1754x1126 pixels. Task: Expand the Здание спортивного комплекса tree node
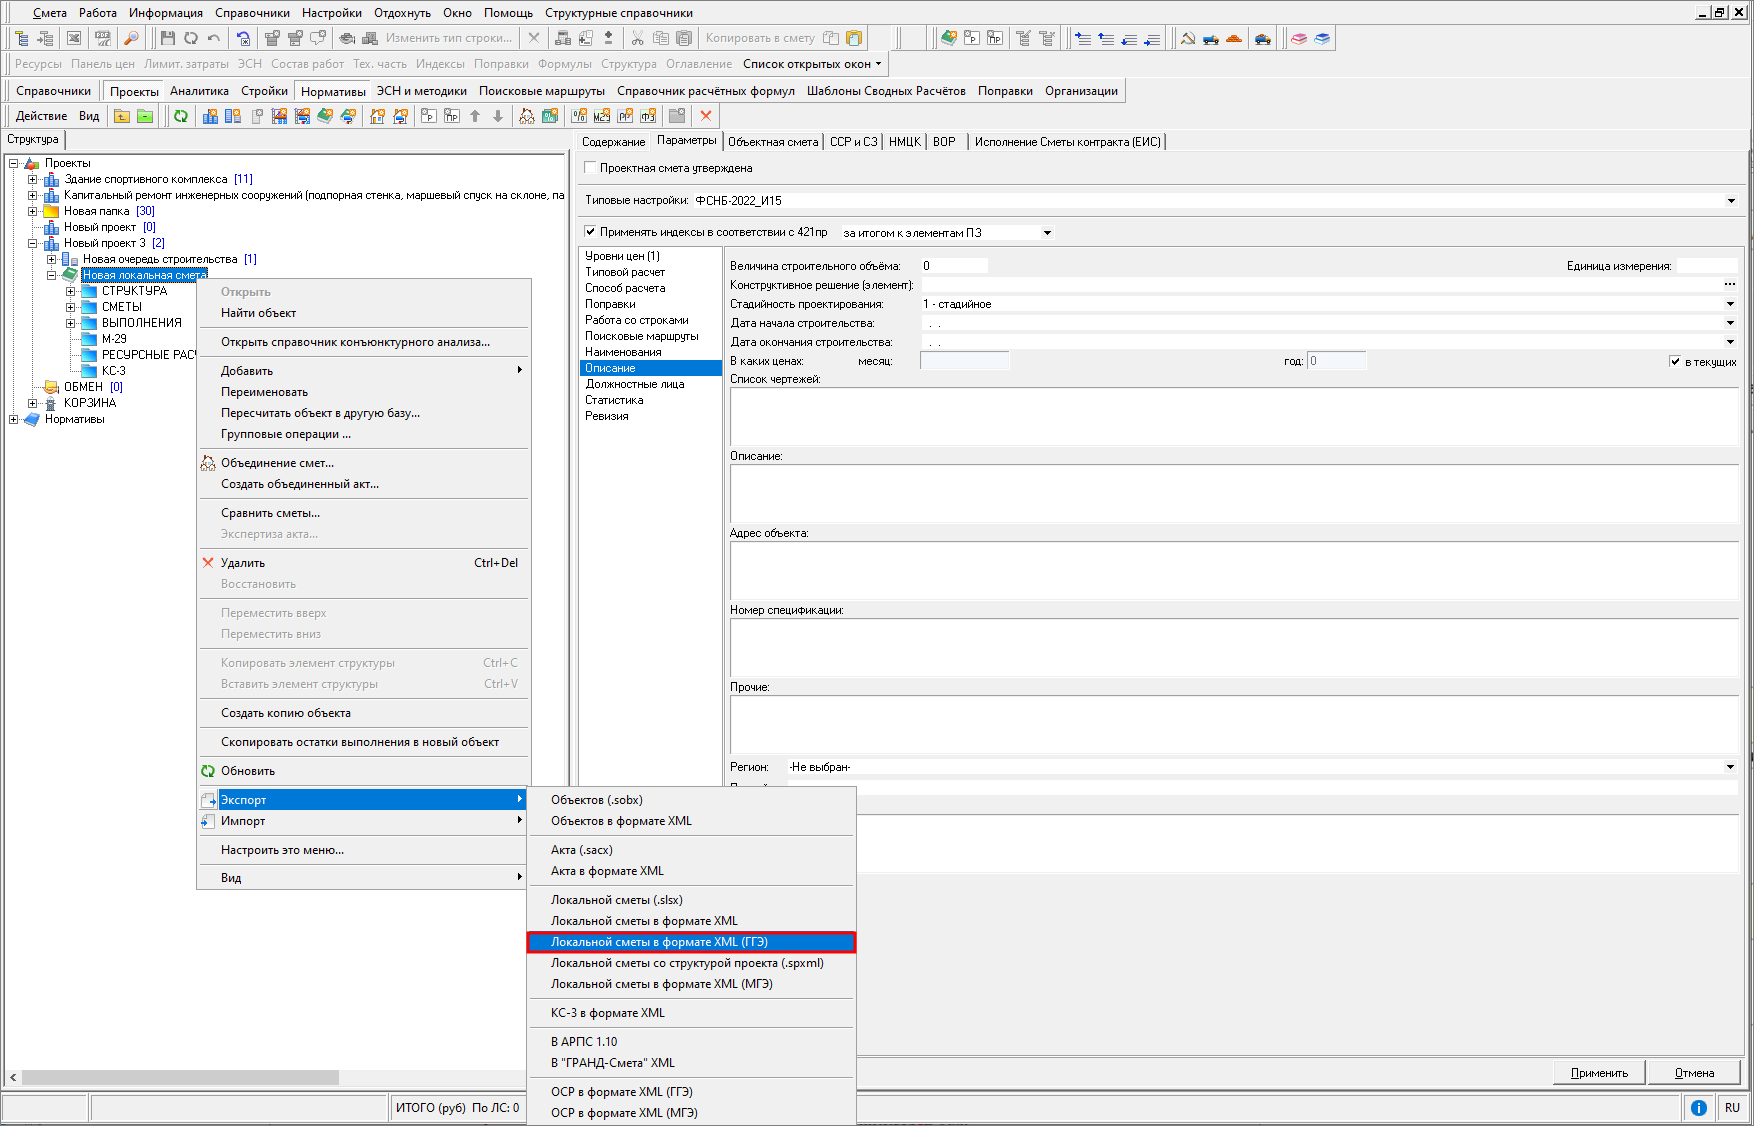click(32, 179)
